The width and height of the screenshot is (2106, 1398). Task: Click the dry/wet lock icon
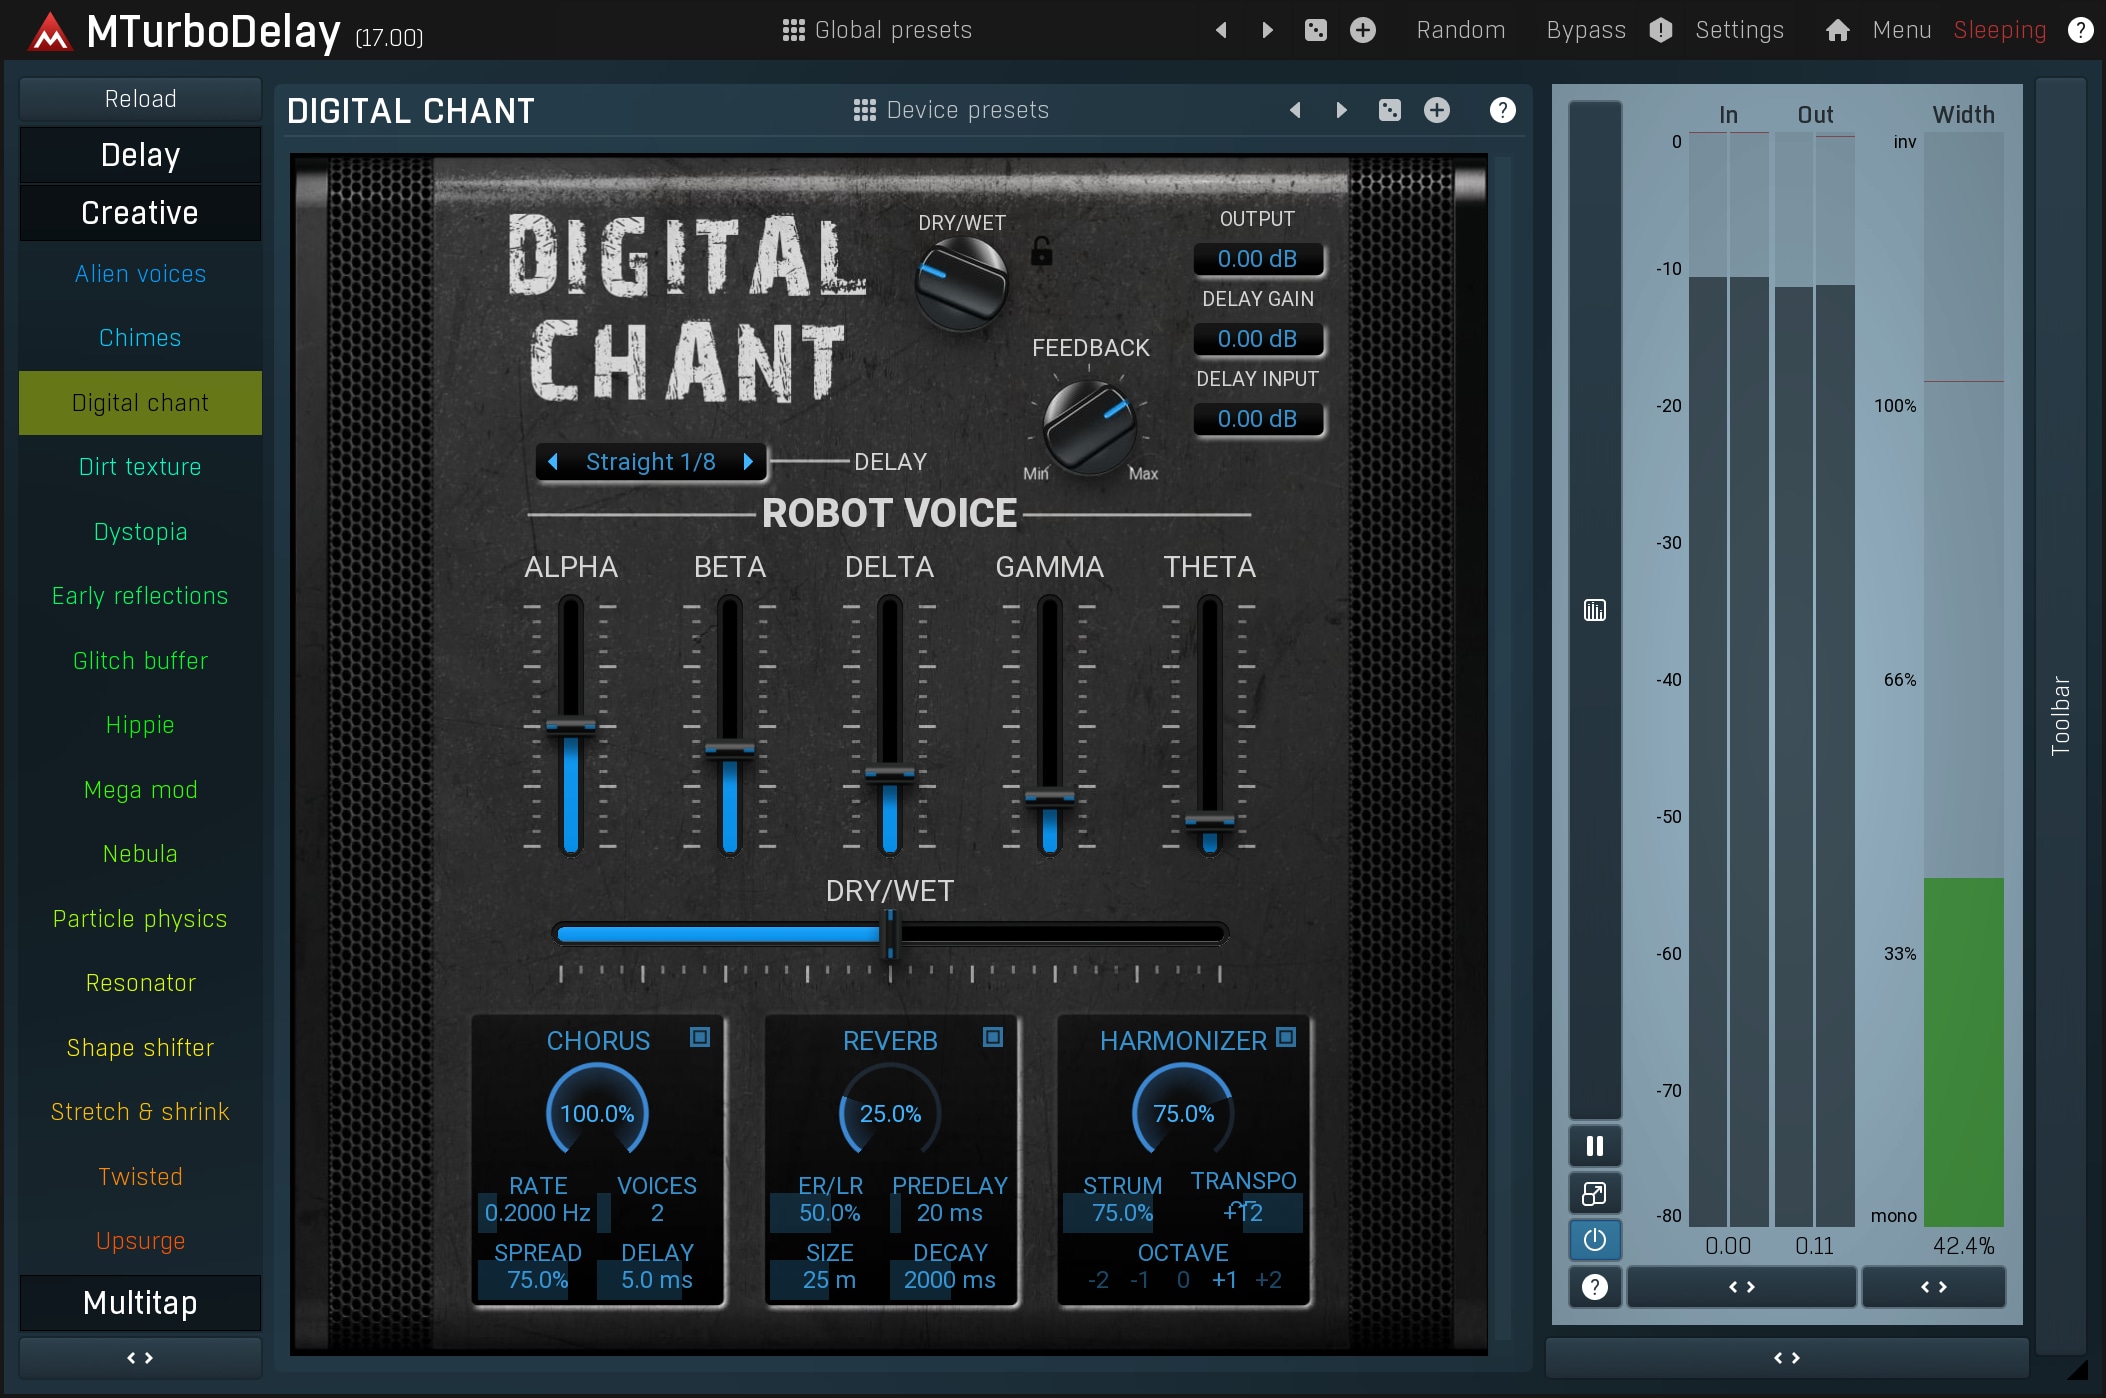(x=1041, y=251)
